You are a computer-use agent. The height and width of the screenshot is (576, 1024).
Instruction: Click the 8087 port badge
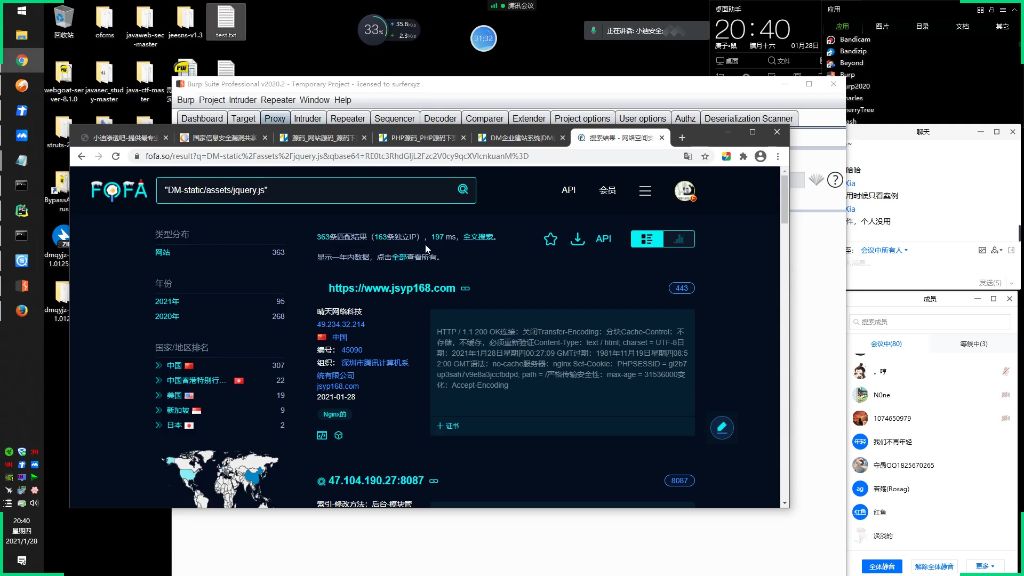coord(679,481)
